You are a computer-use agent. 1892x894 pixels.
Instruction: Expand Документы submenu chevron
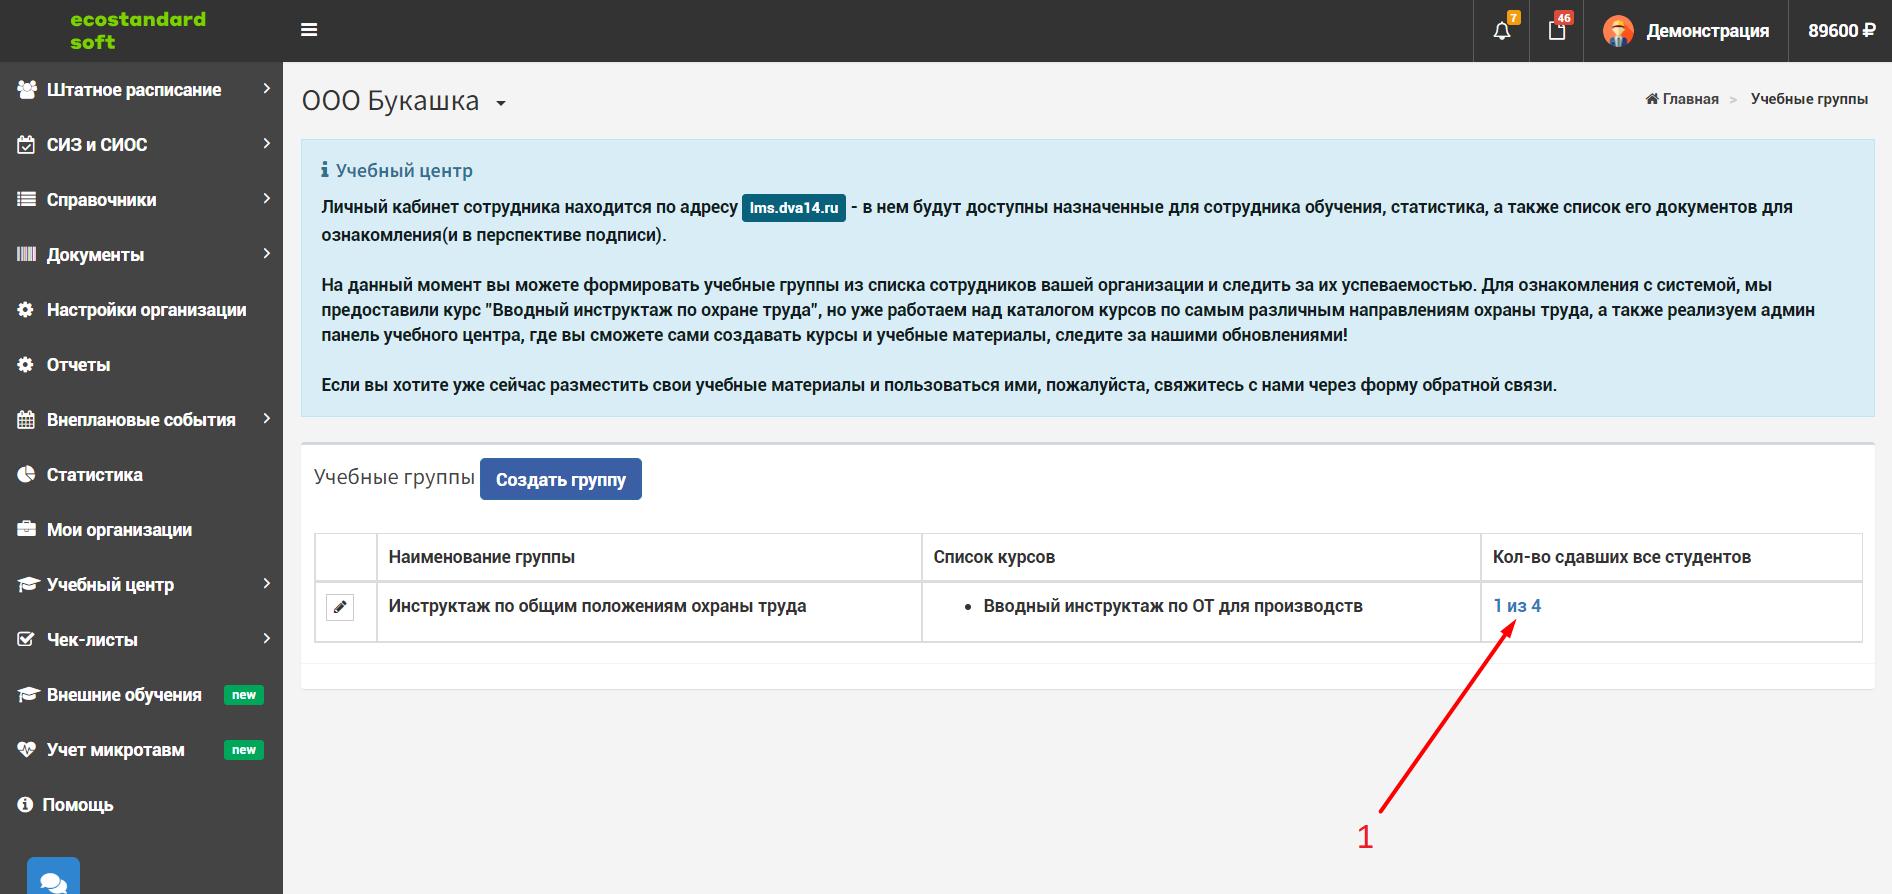pyautogui.click(x=266, y=254)
